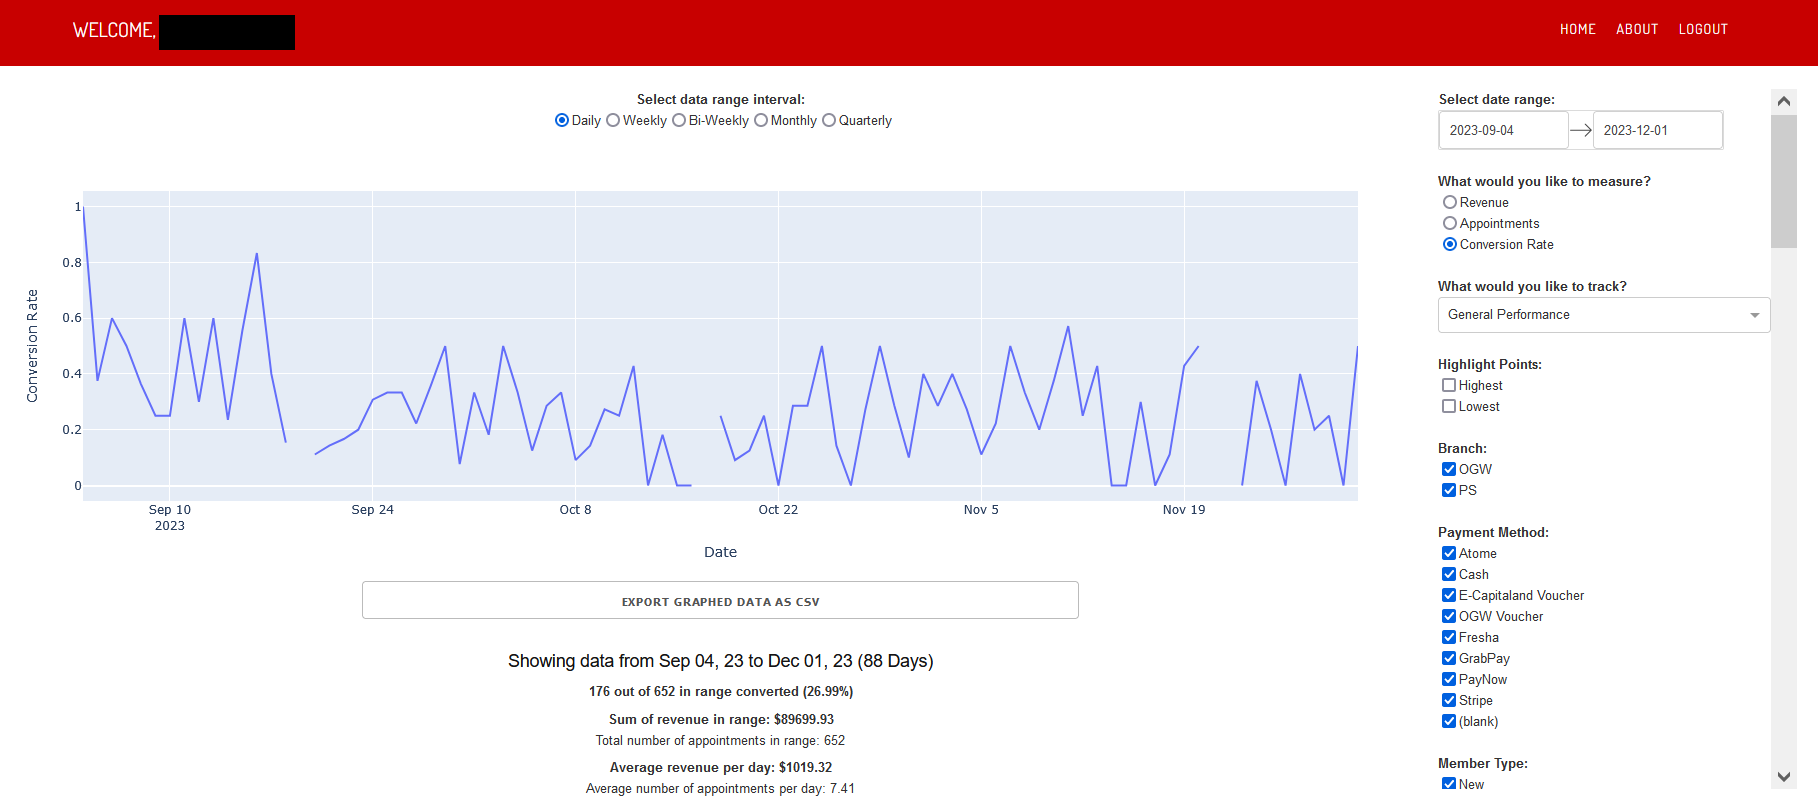Viewport: 1818px width, 804px height.
Task: Click the Nov 5 x-axis label
Action: 981,510
